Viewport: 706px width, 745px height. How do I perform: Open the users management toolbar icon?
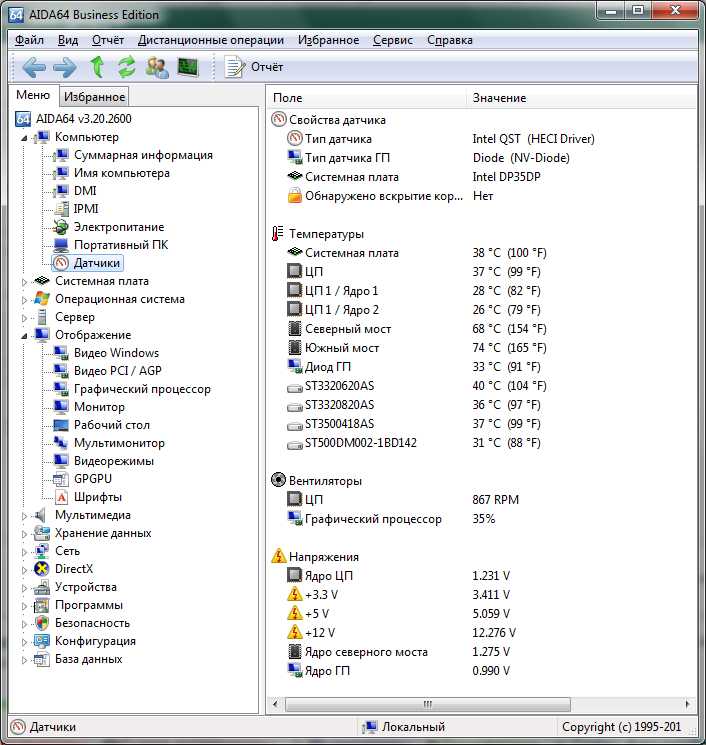(x=157, y=67)
